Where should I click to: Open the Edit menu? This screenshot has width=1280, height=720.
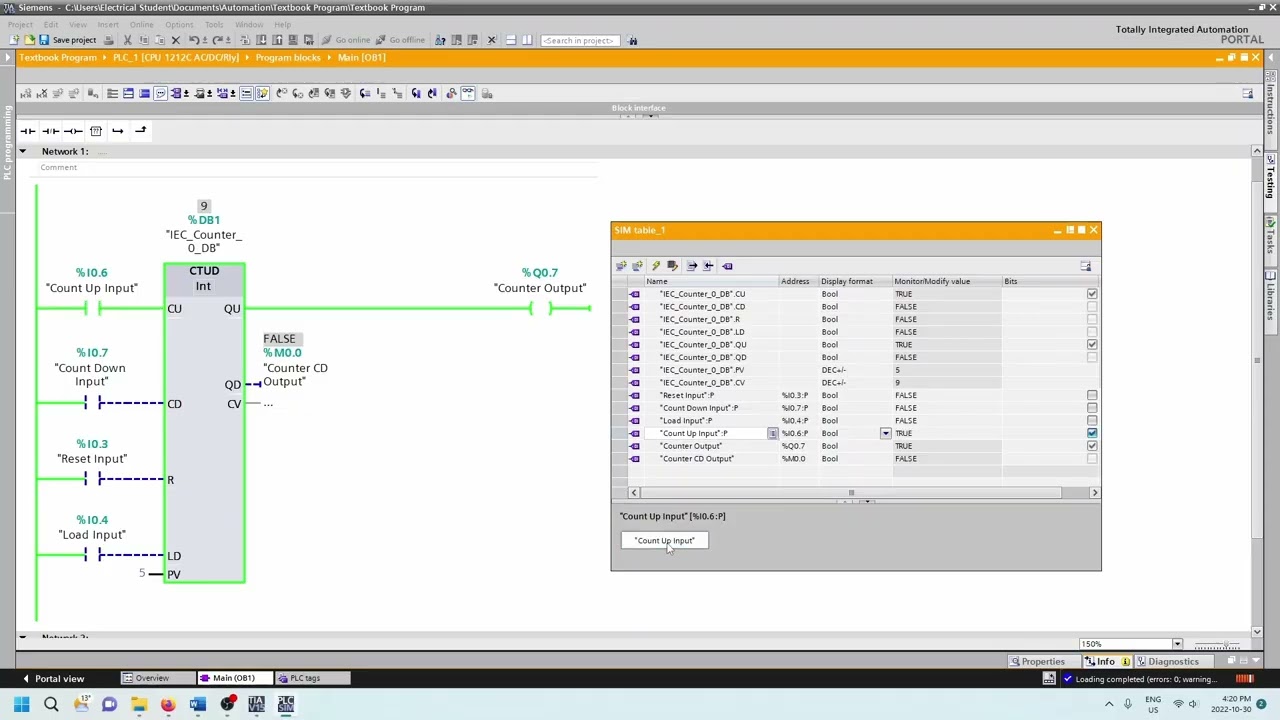(51, 24)
